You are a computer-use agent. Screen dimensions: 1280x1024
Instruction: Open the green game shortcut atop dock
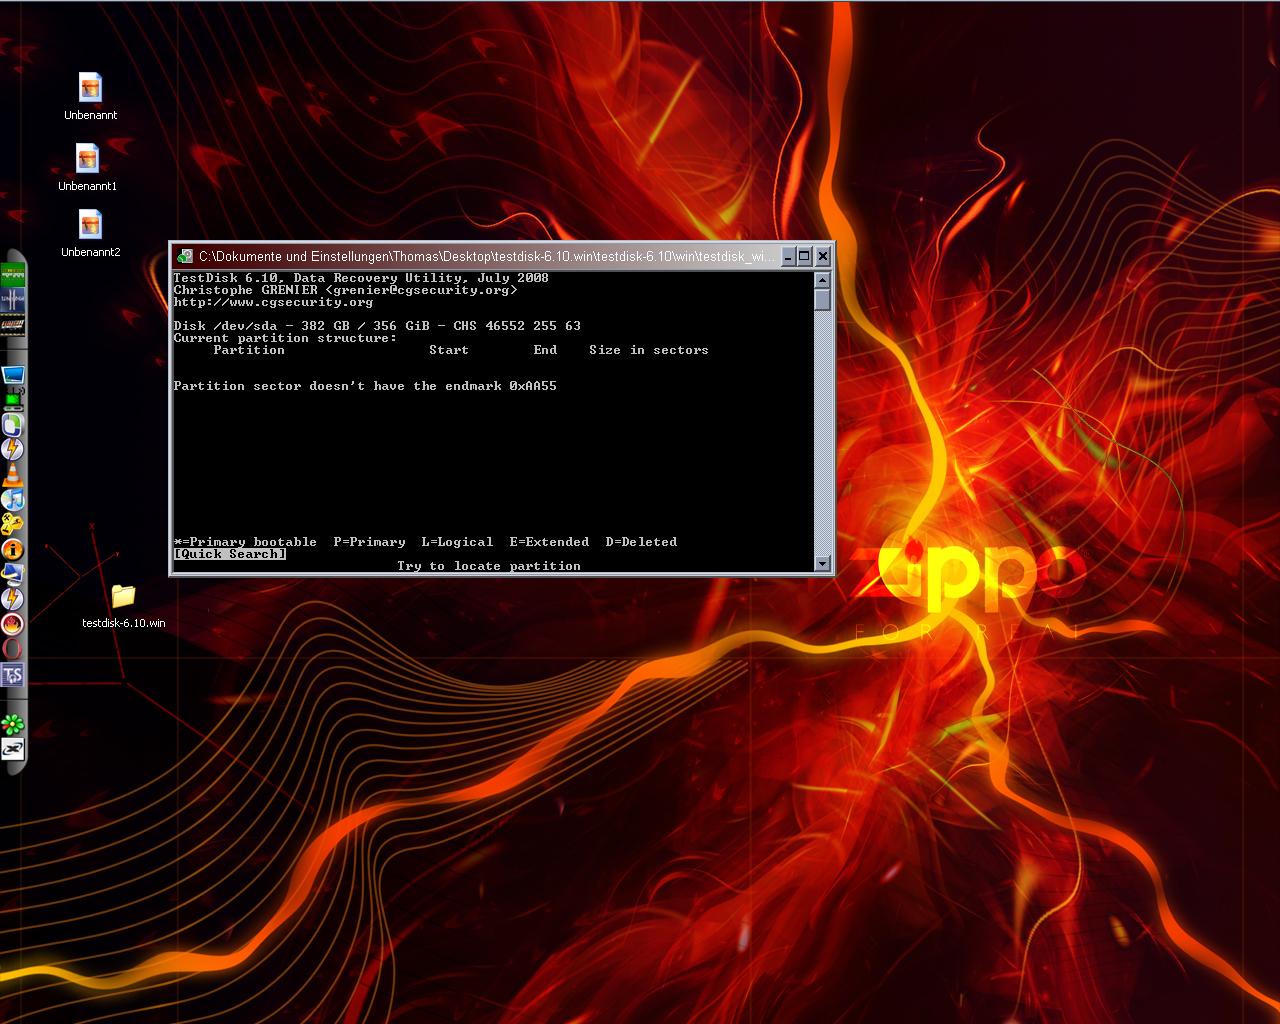tap(13, 274)
